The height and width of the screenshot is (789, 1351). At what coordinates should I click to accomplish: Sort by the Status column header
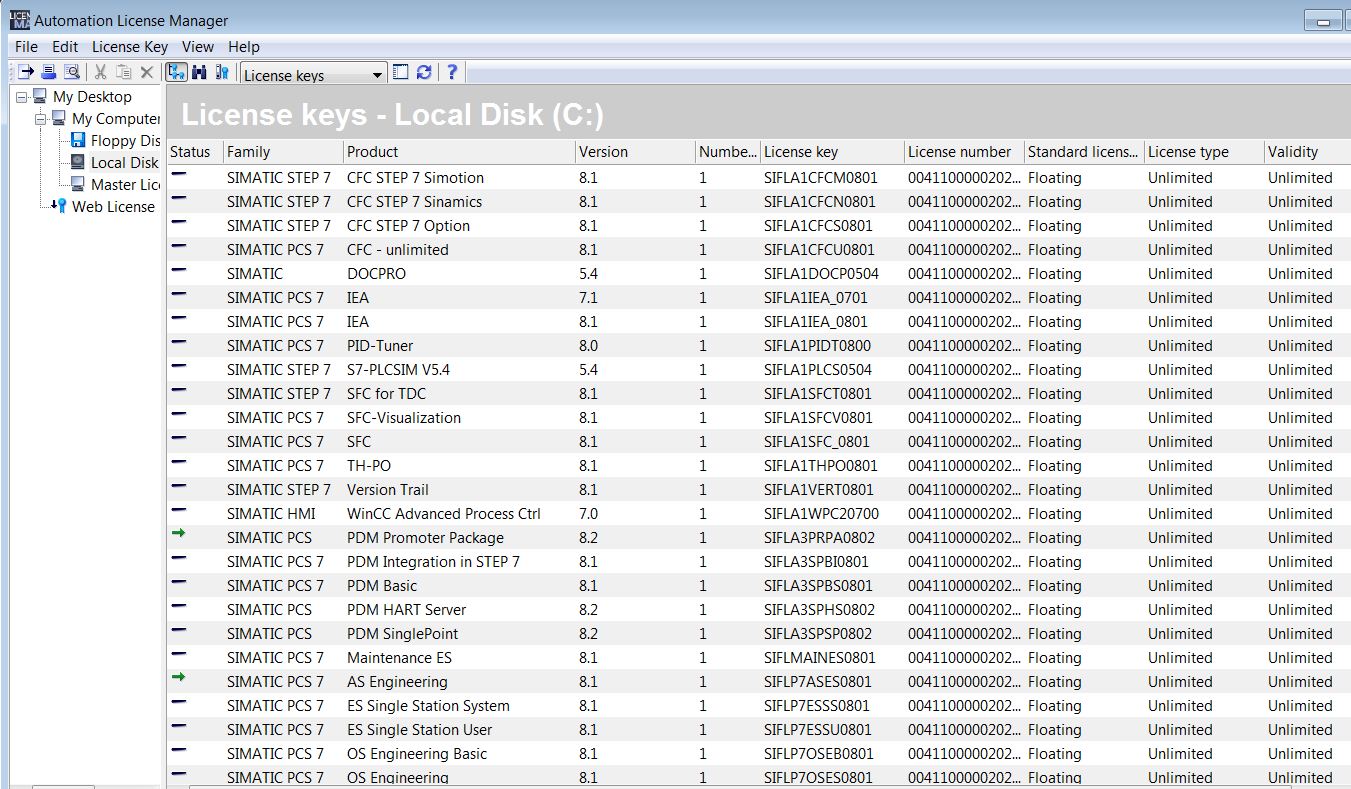point(194,152)
